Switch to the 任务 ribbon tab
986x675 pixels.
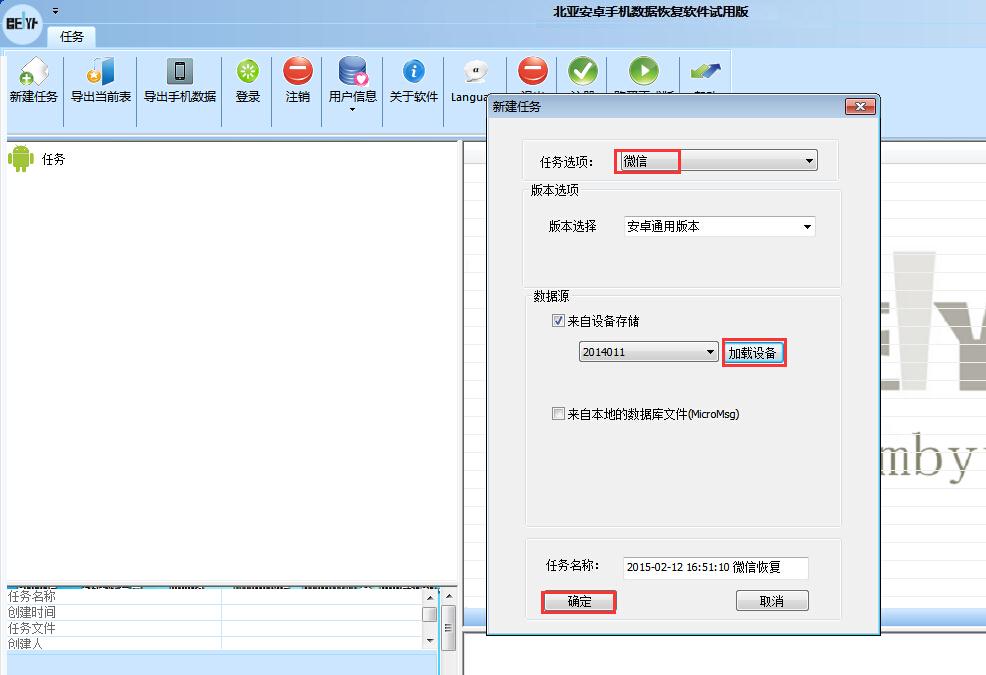[72, 36]
